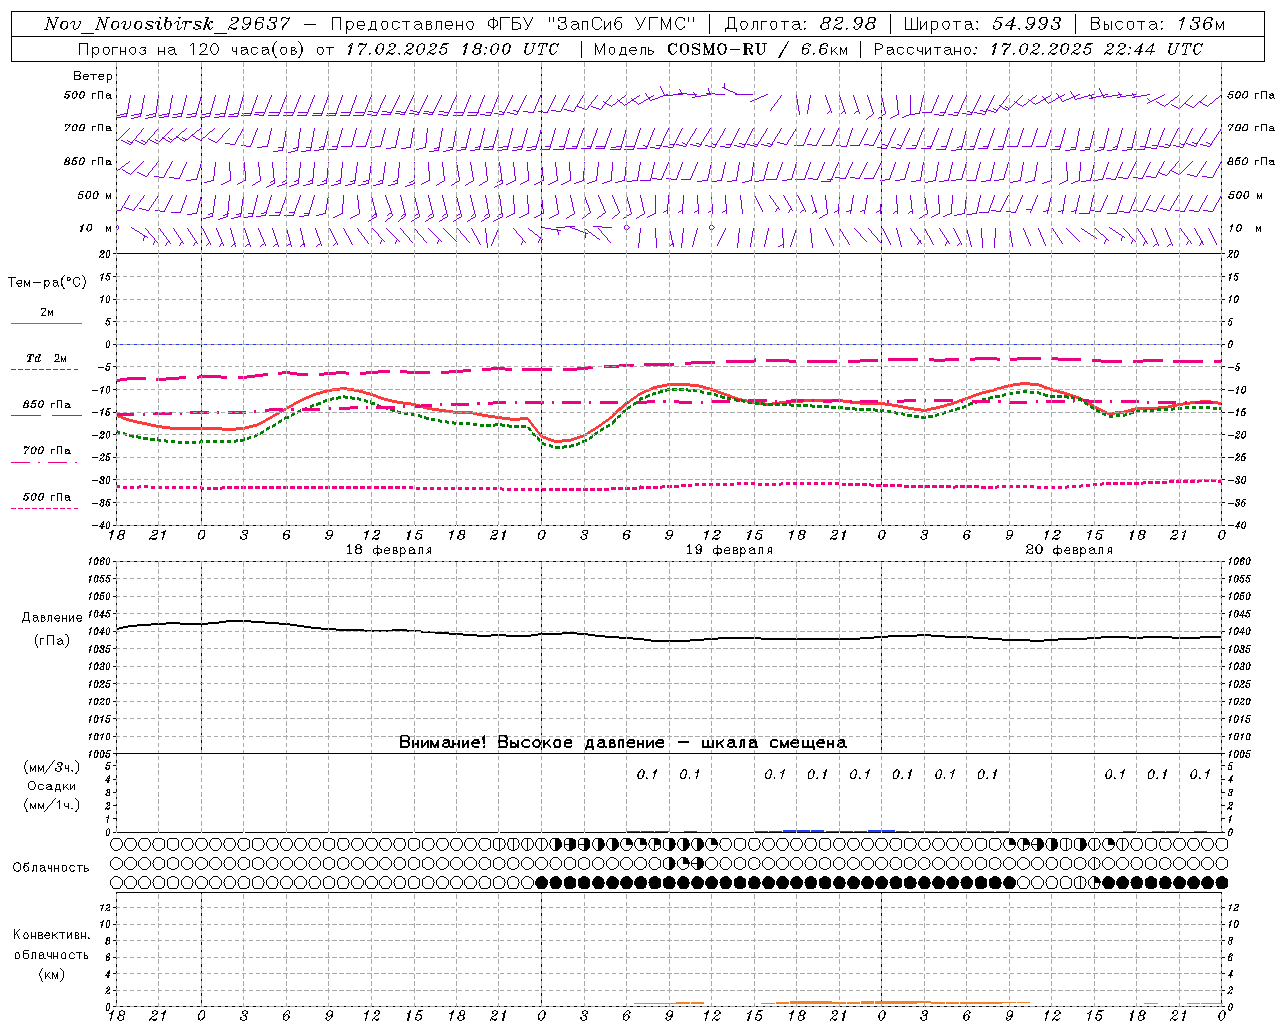Image resolution: width=1280 pixels, height=1024 pixels.
Task: Click the dotted 500 гПа legend line sample
Action: click(45, 508)
